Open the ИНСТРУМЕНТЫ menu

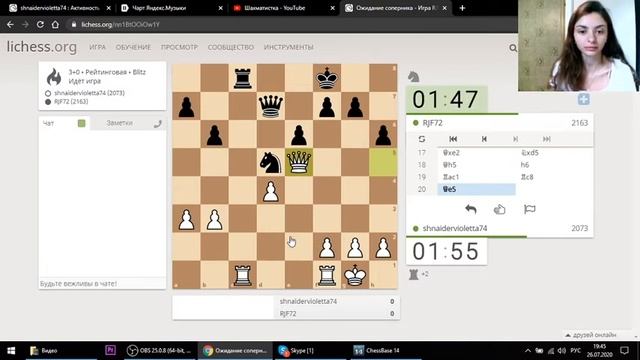point(289,47)
